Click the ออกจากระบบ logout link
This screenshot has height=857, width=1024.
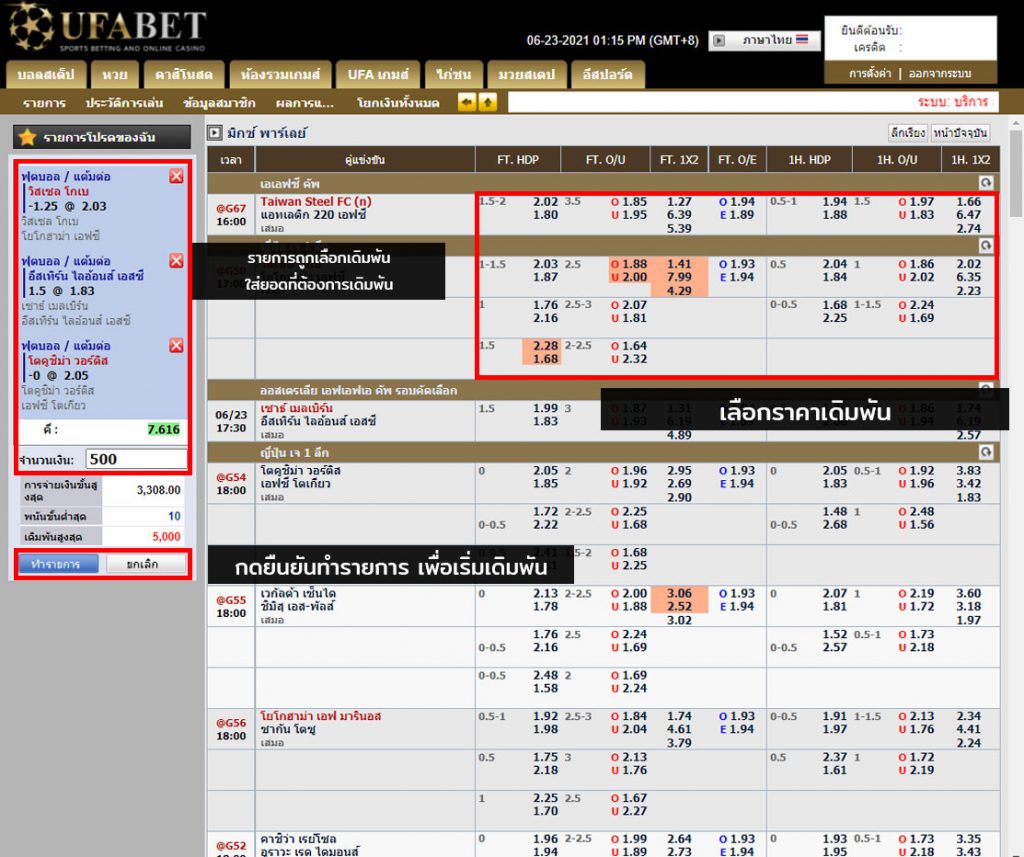tap(939, 74)
